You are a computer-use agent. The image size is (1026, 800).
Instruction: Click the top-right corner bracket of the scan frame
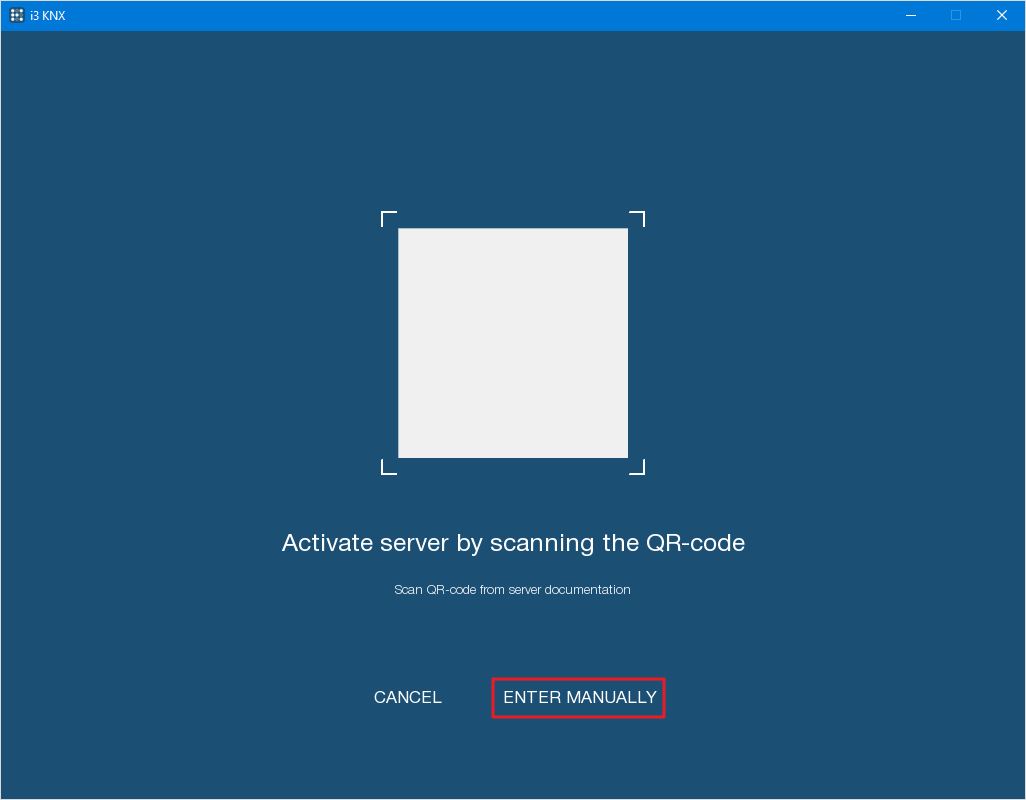pyautogui.click(x=637, y=220)
